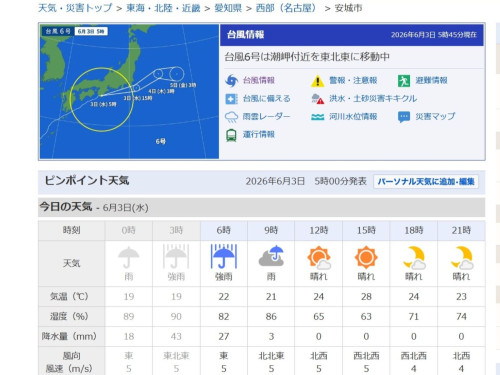Click the 15時 sunny icon
The image size is (500, 375).
coord(366,257)
